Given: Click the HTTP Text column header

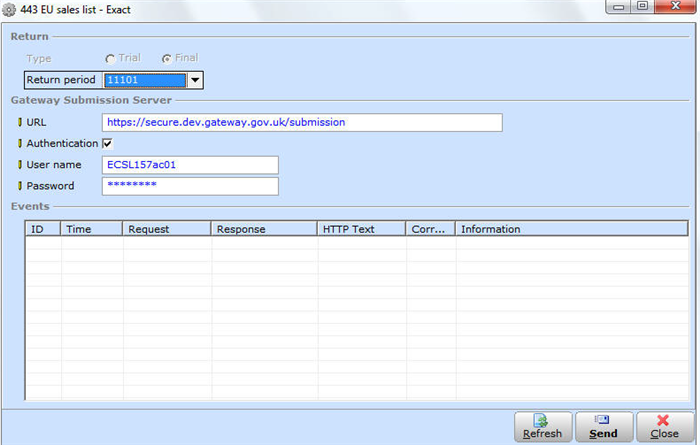Looking at the screenshot, I should point(362,229).
